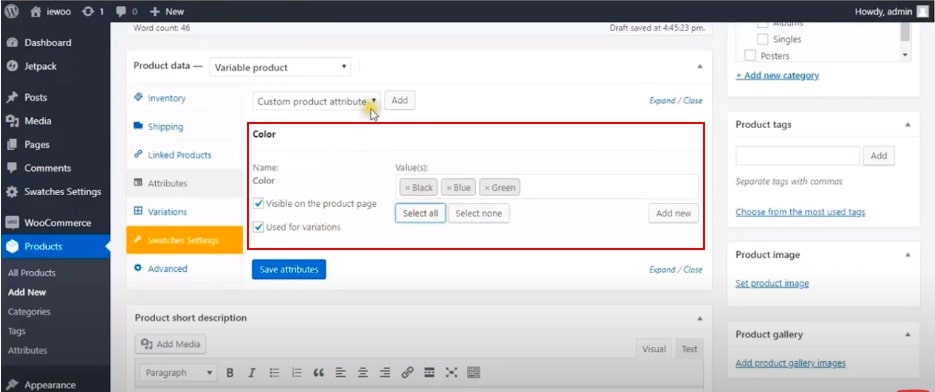Click the Add new value button
The image size is (935, 392).
coord(673,213)
